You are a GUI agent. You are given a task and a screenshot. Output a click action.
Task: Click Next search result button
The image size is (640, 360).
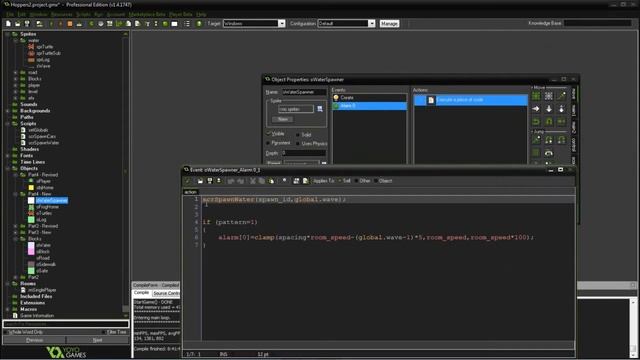(98, 340)
